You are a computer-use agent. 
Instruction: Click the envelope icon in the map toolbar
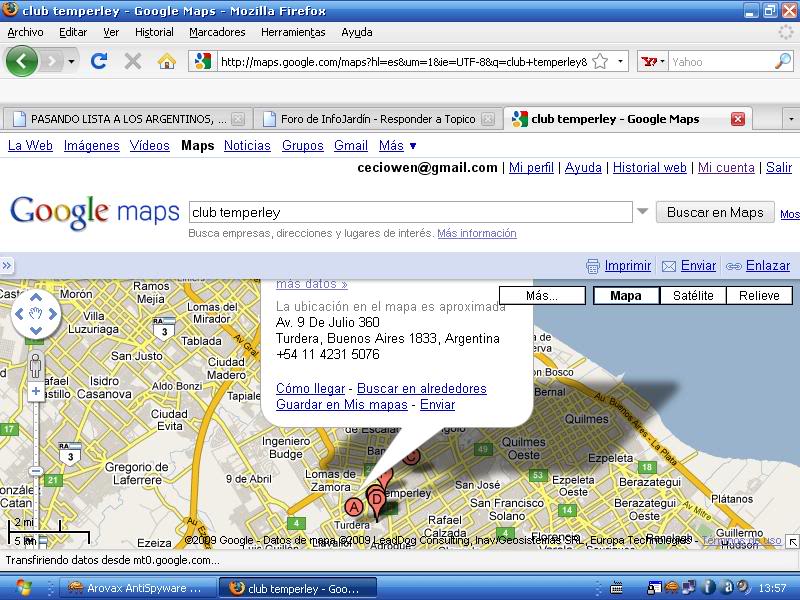coord(668,266)
